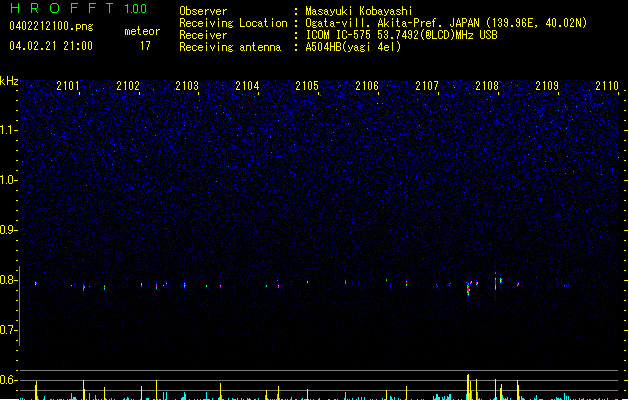
Task: Select the file name 0402212100.png
Action: [x=51, y=26]
